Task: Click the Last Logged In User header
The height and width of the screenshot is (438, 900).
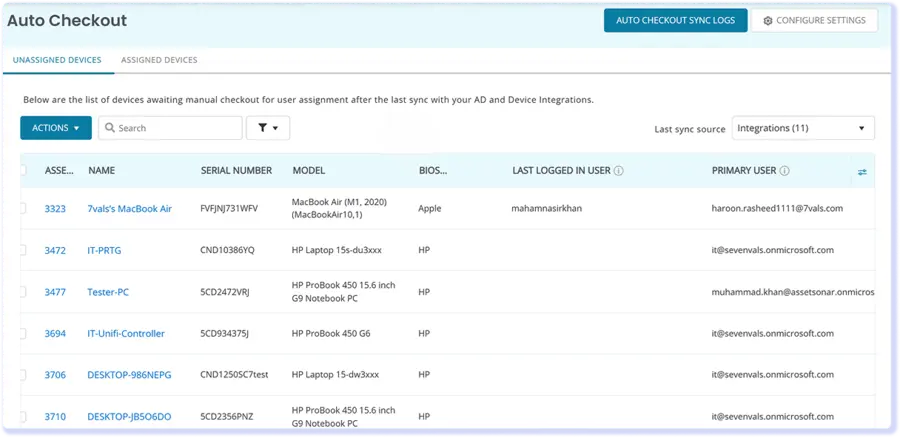Action: pyautogui.click(x=561, y=170)
